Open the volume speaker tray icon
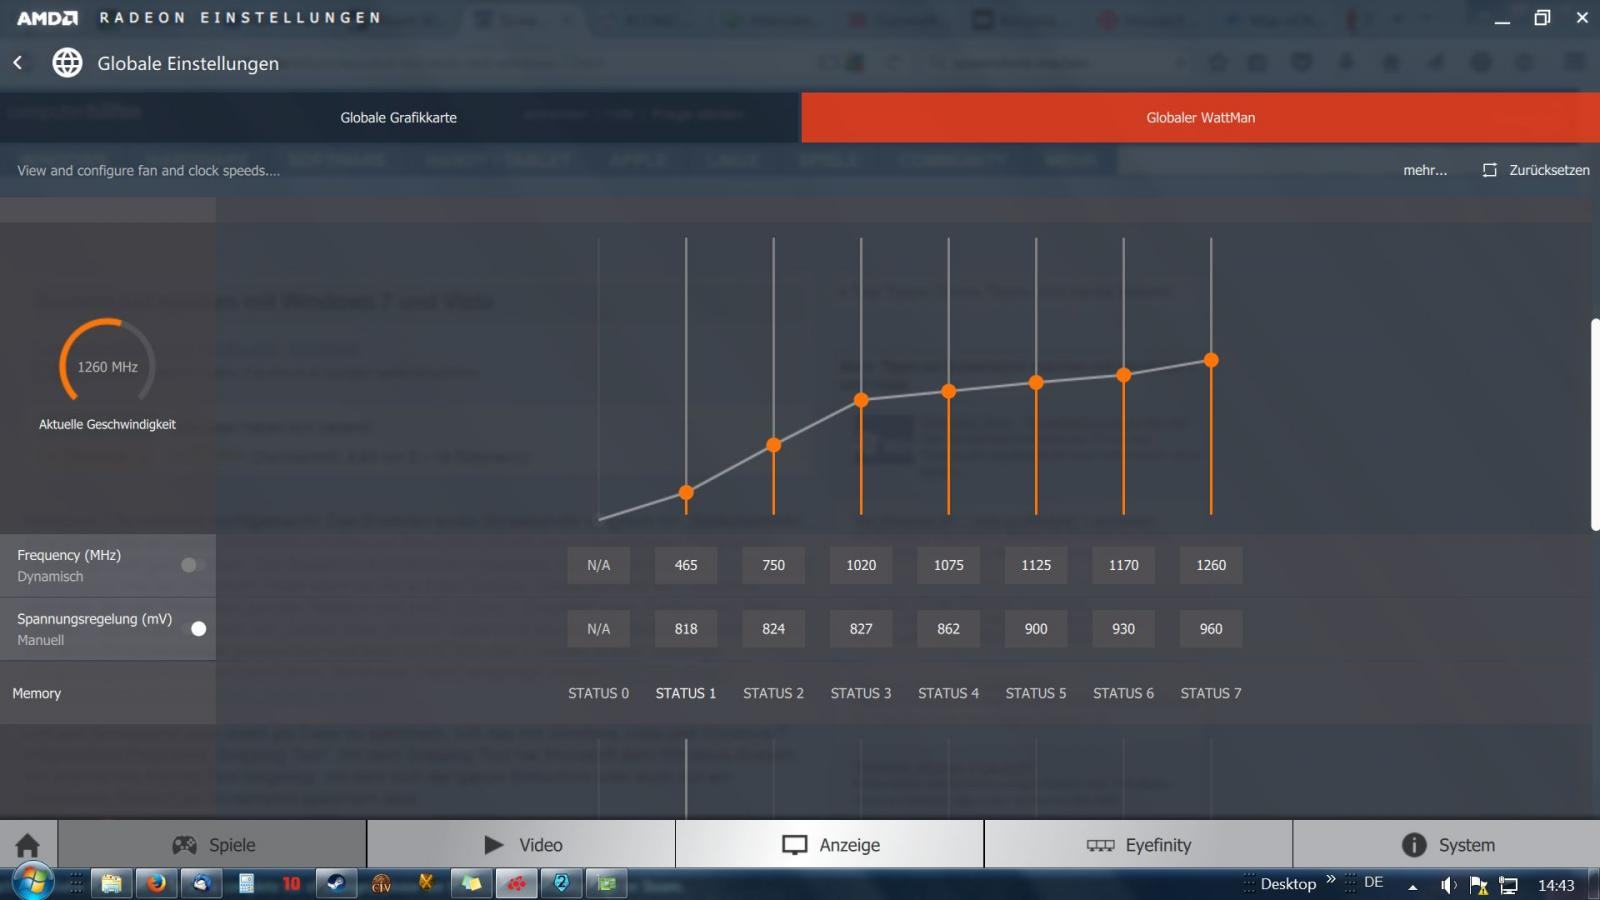 1448,885
